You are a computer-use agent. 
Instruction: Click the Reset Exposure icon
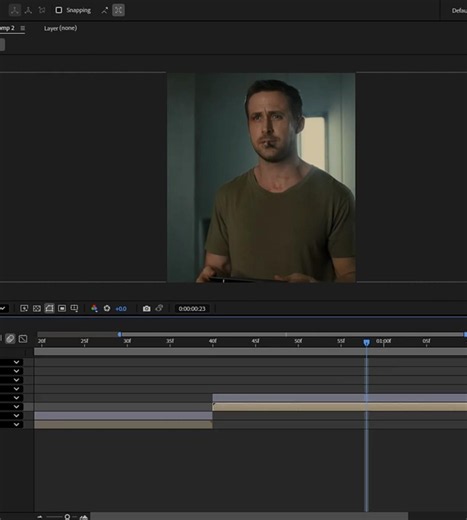(x=107, y=309)
